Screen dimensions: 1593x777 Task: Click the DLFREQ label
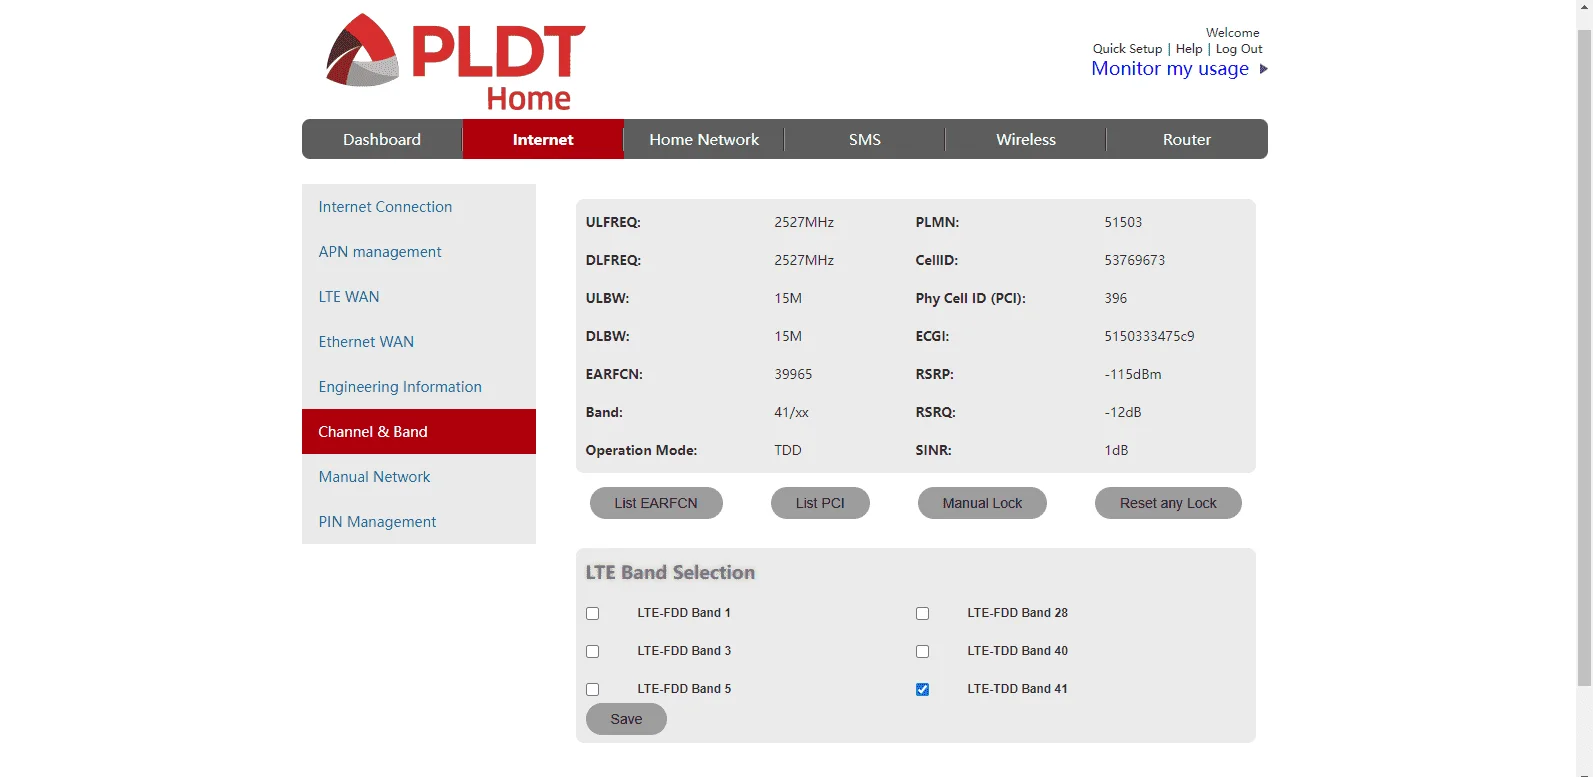[613, 260]
